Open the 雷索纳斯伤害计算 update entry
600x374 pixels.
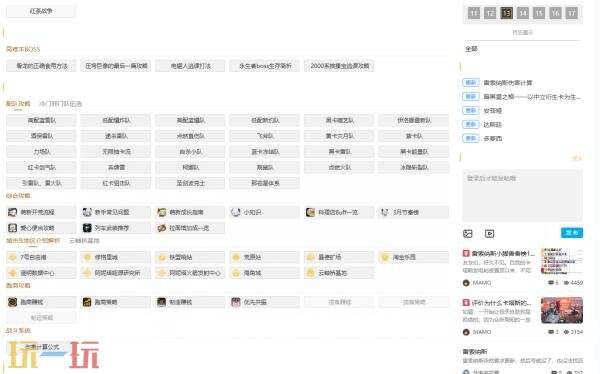coord(507,83)
